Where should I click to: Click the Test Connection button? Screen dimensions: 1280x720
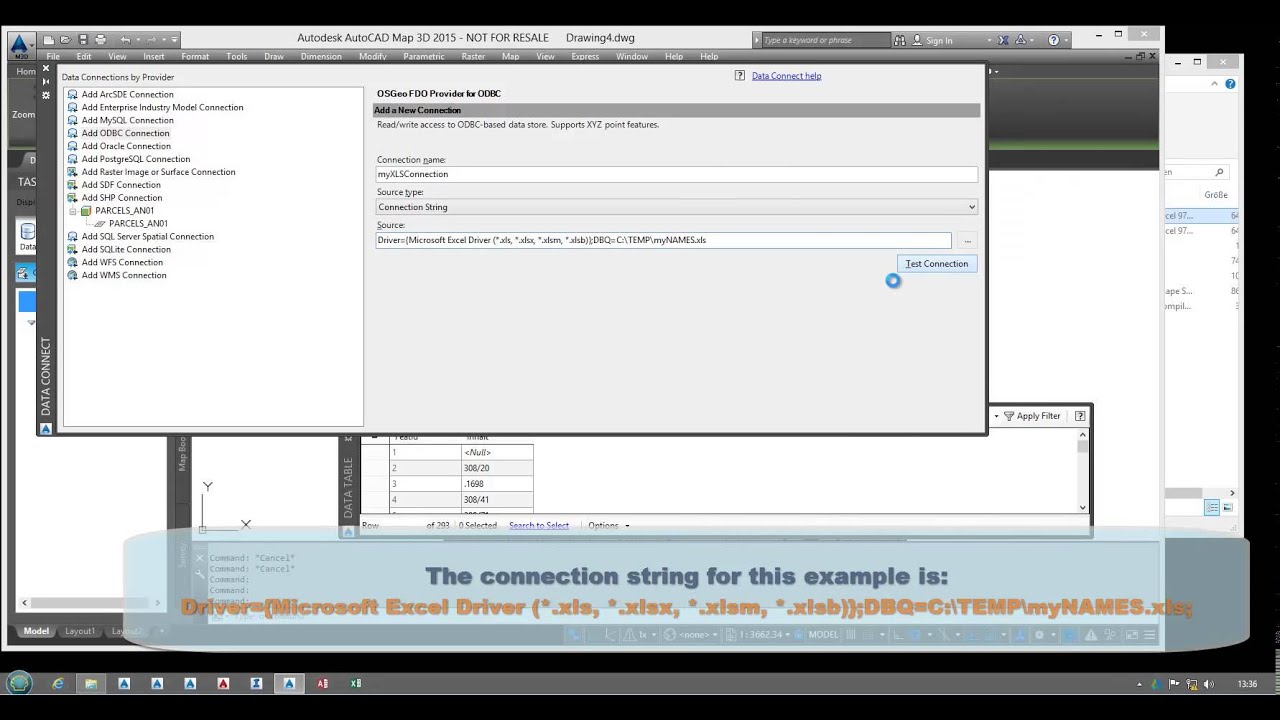(x=937, y=264)
